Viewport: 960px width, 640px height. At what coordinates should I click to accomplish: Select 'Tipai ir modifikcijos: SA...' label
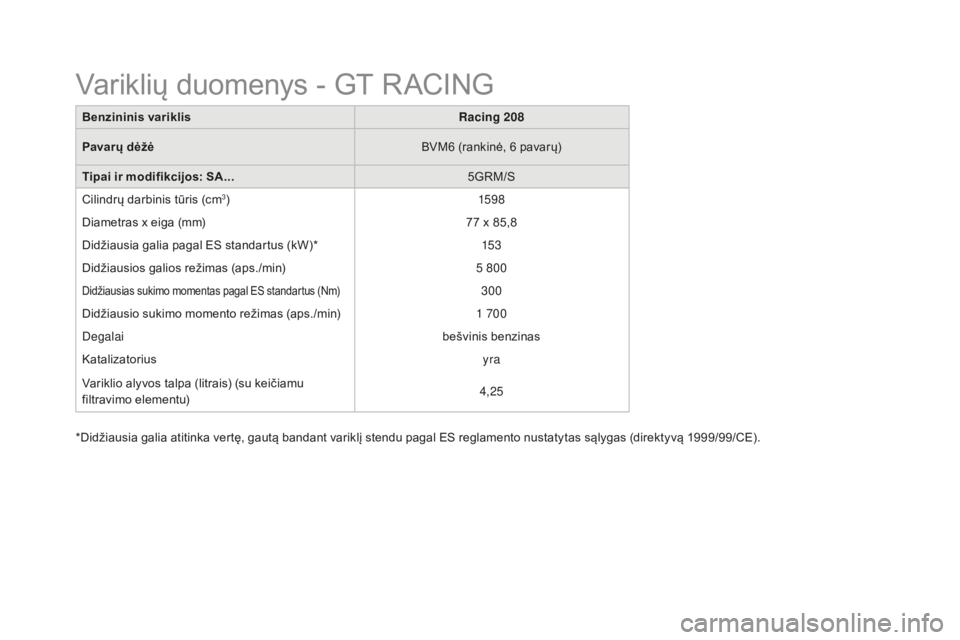click(158, 177)
